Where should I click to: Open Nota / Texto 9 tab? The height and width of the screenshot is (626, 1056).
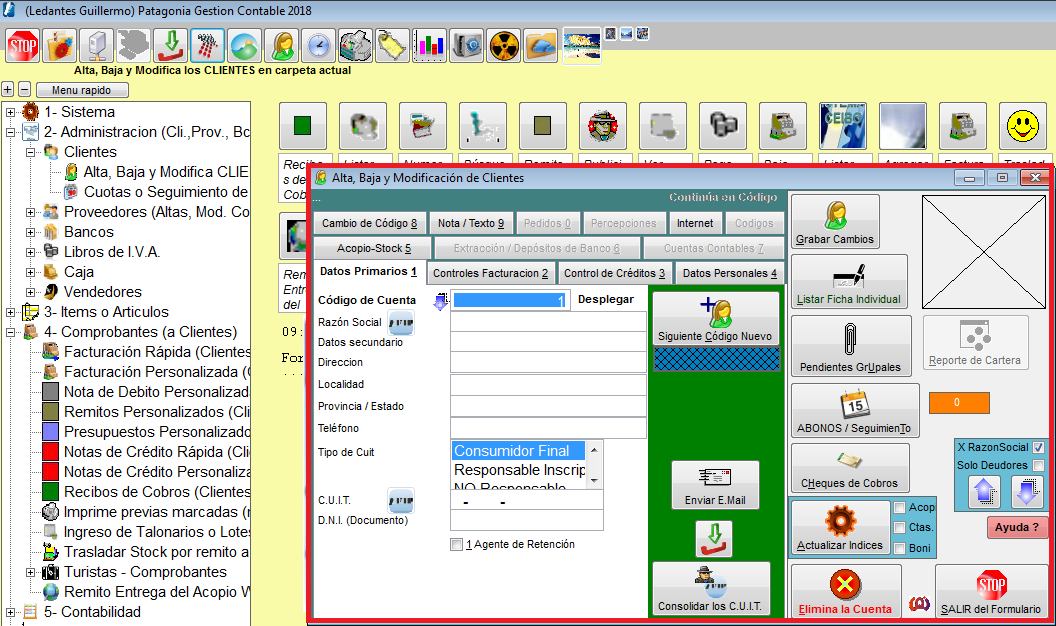471,223
